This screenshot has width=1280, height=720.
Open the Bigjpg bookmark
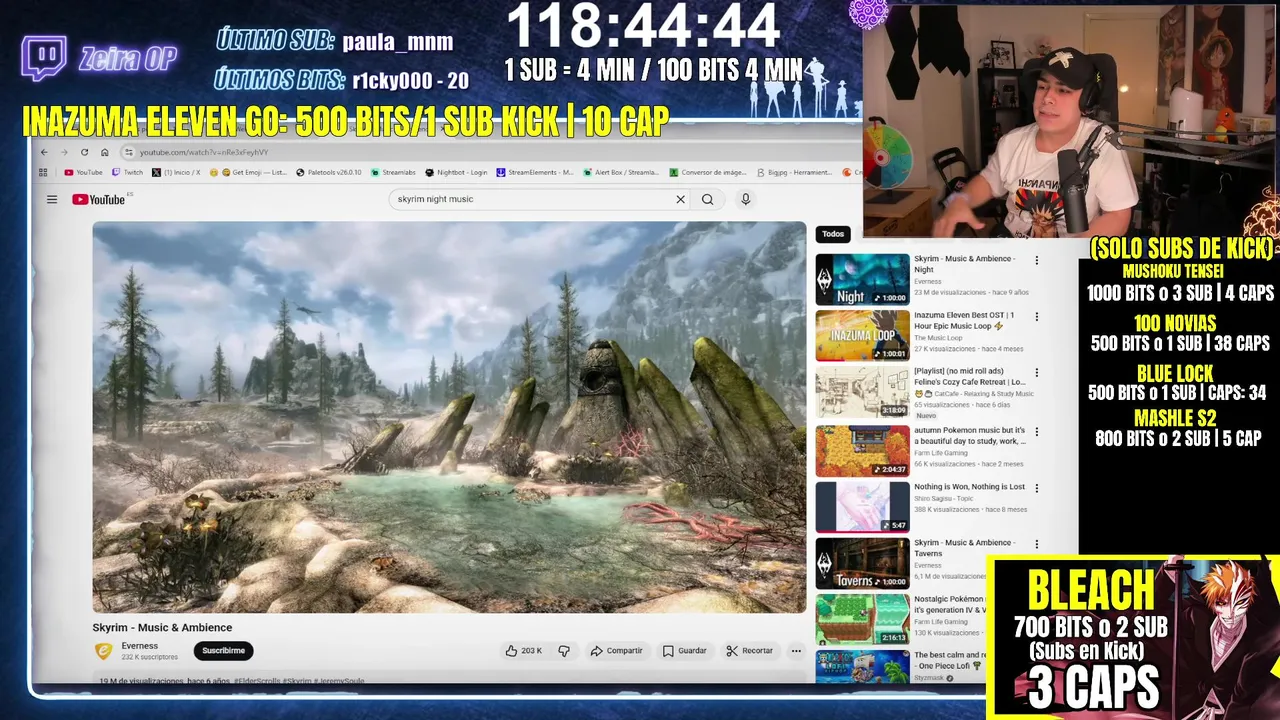pyautogui.click(x=794, y=172)
